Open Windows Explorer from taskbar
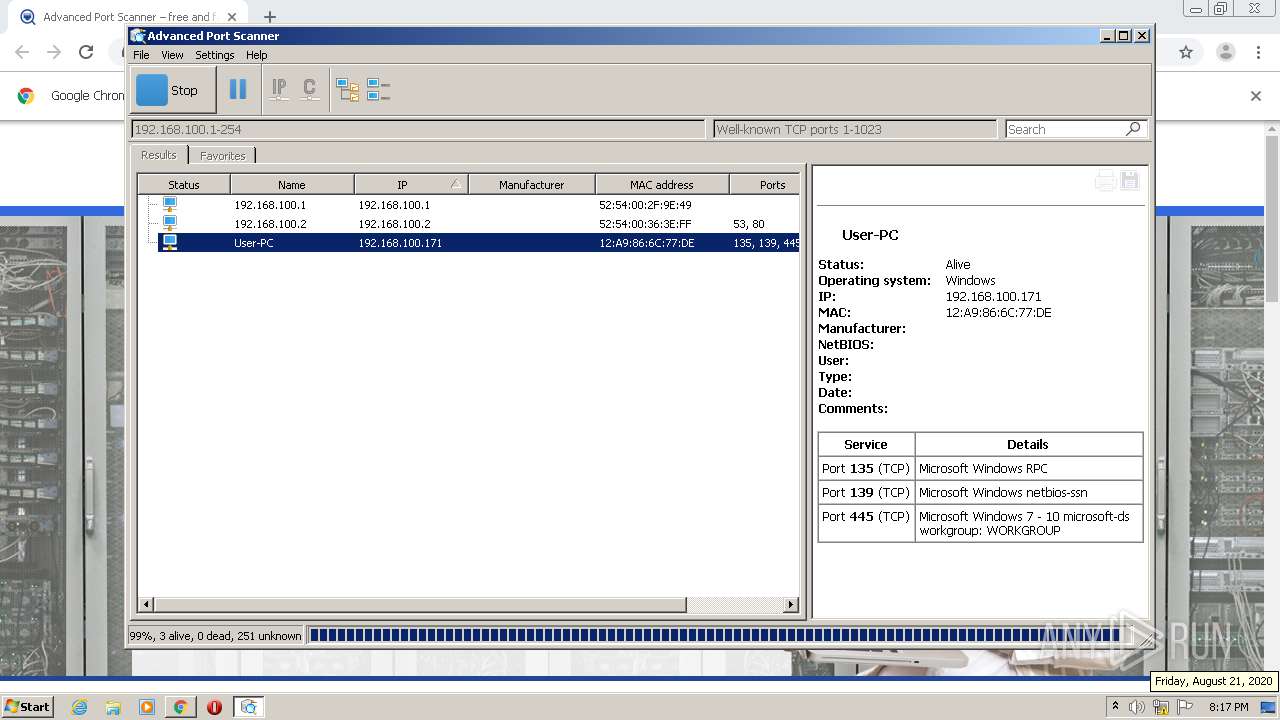The height and width of the screenshot is (720, 1280). 113,707
